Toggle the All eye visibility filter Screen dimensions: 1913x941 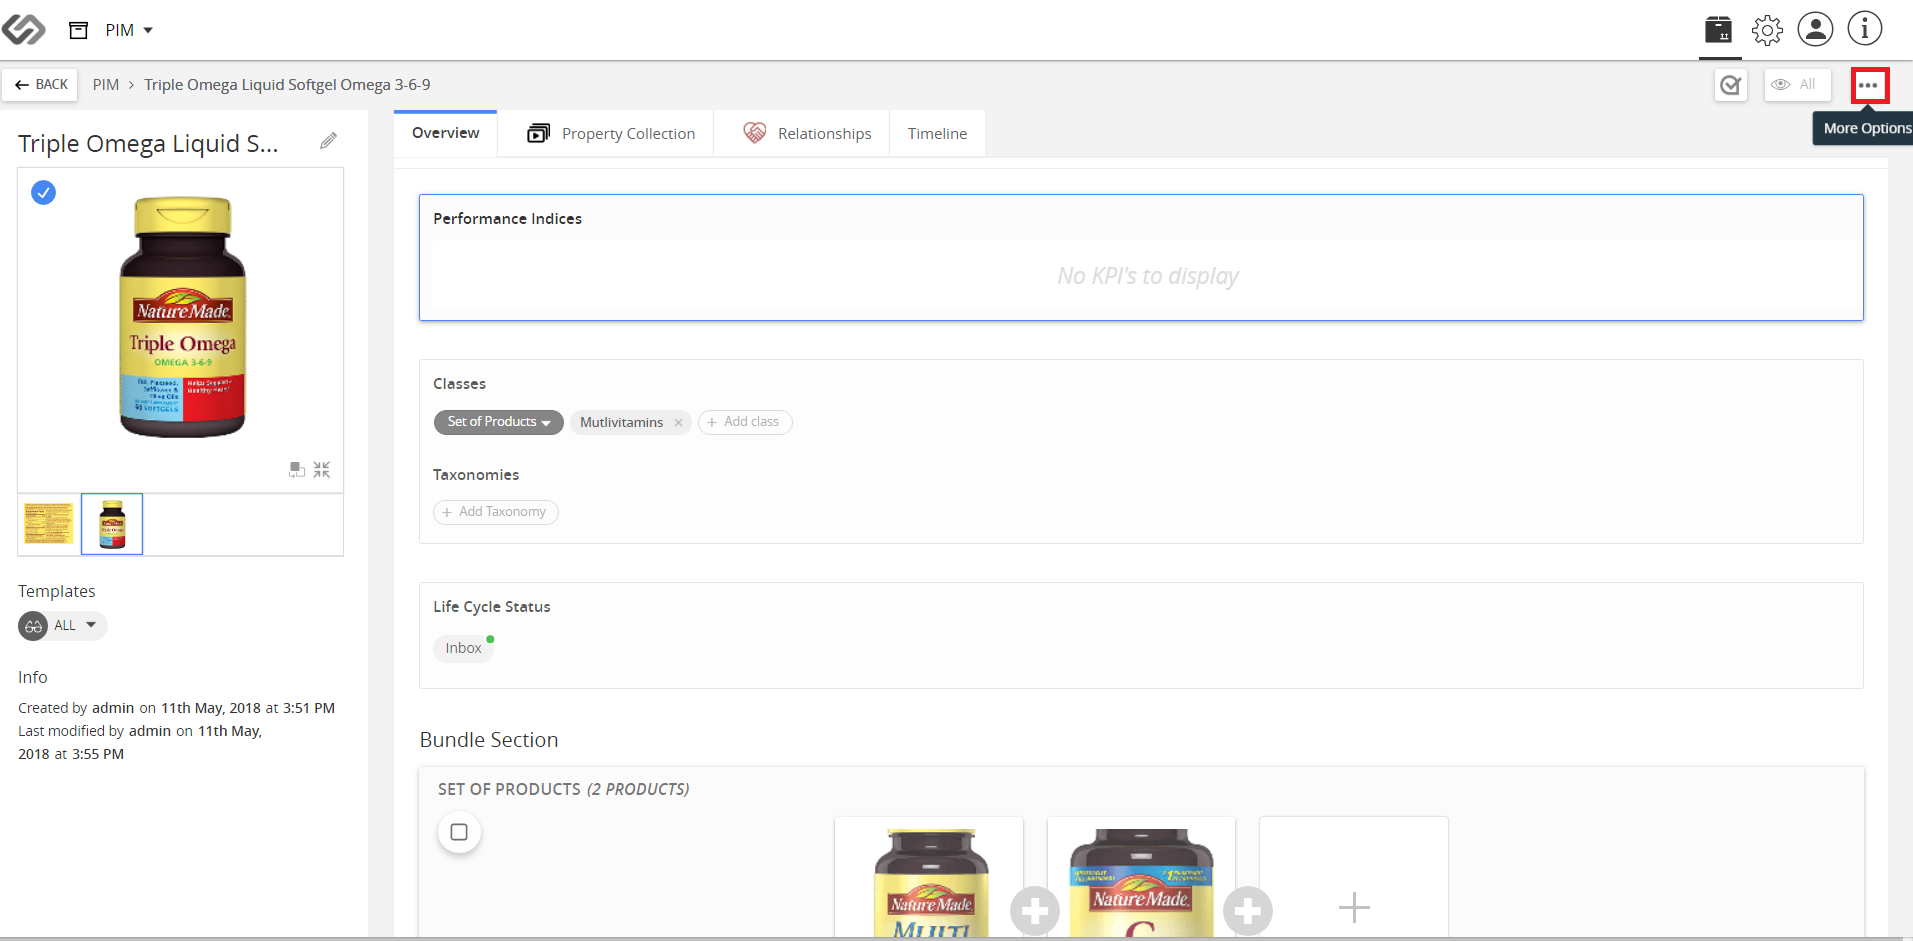[x=1797, y=85]
